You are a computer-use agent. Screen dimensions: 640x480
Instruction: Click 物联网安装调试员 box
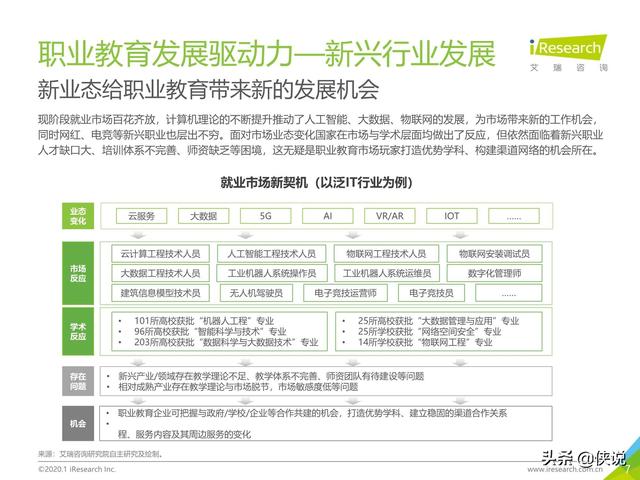(494, 253)
